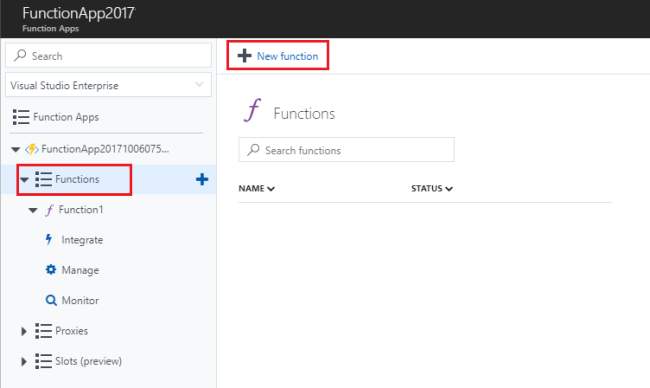The image size is (650, 388).
Task: Click the large purple f Functions icon
Action: [252, 110]
